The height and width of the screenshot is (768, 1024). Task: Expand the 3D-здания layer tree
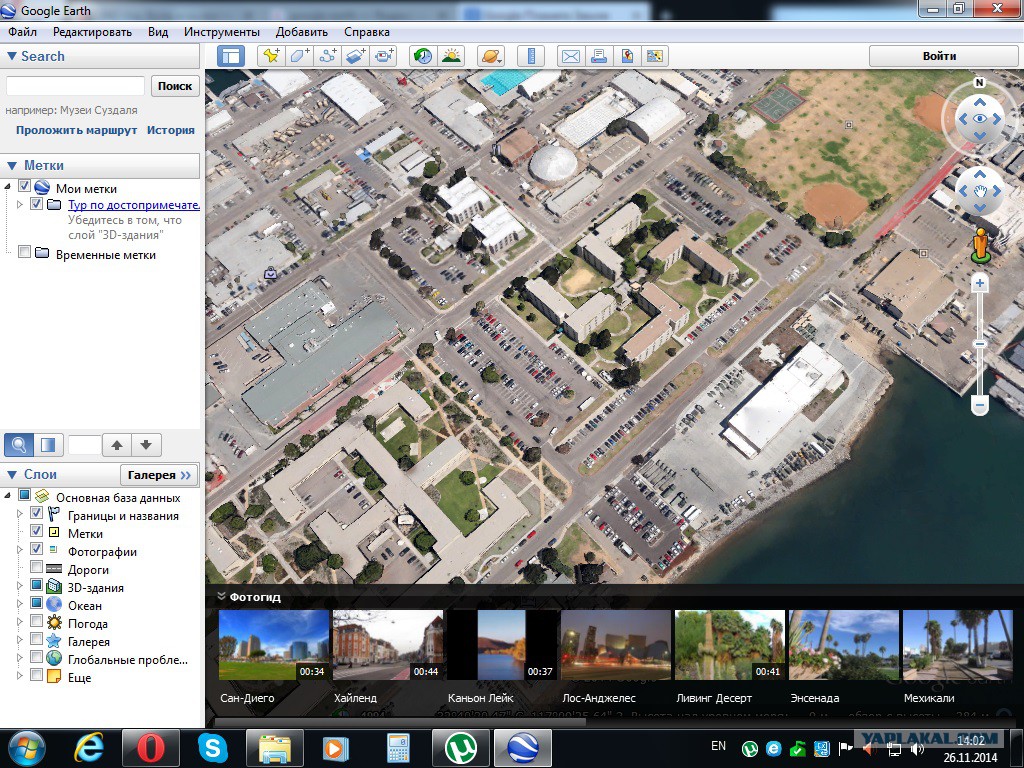20,586
